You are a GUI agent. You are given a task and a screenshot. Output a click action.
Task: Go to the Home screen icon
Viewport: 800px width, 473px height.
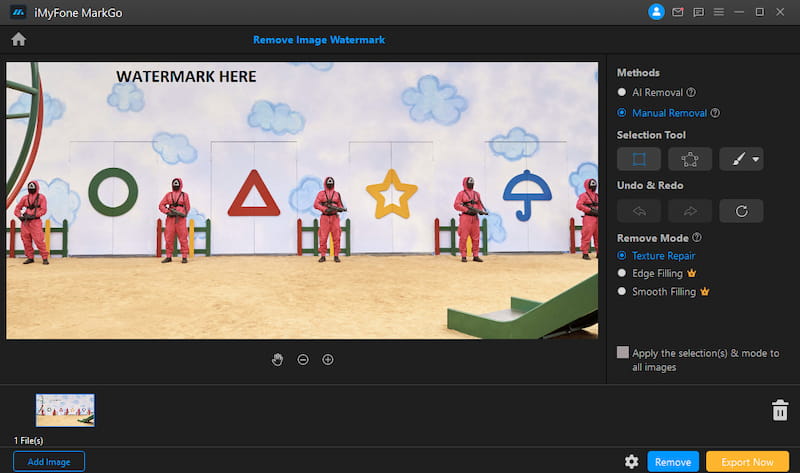(18, 39)
